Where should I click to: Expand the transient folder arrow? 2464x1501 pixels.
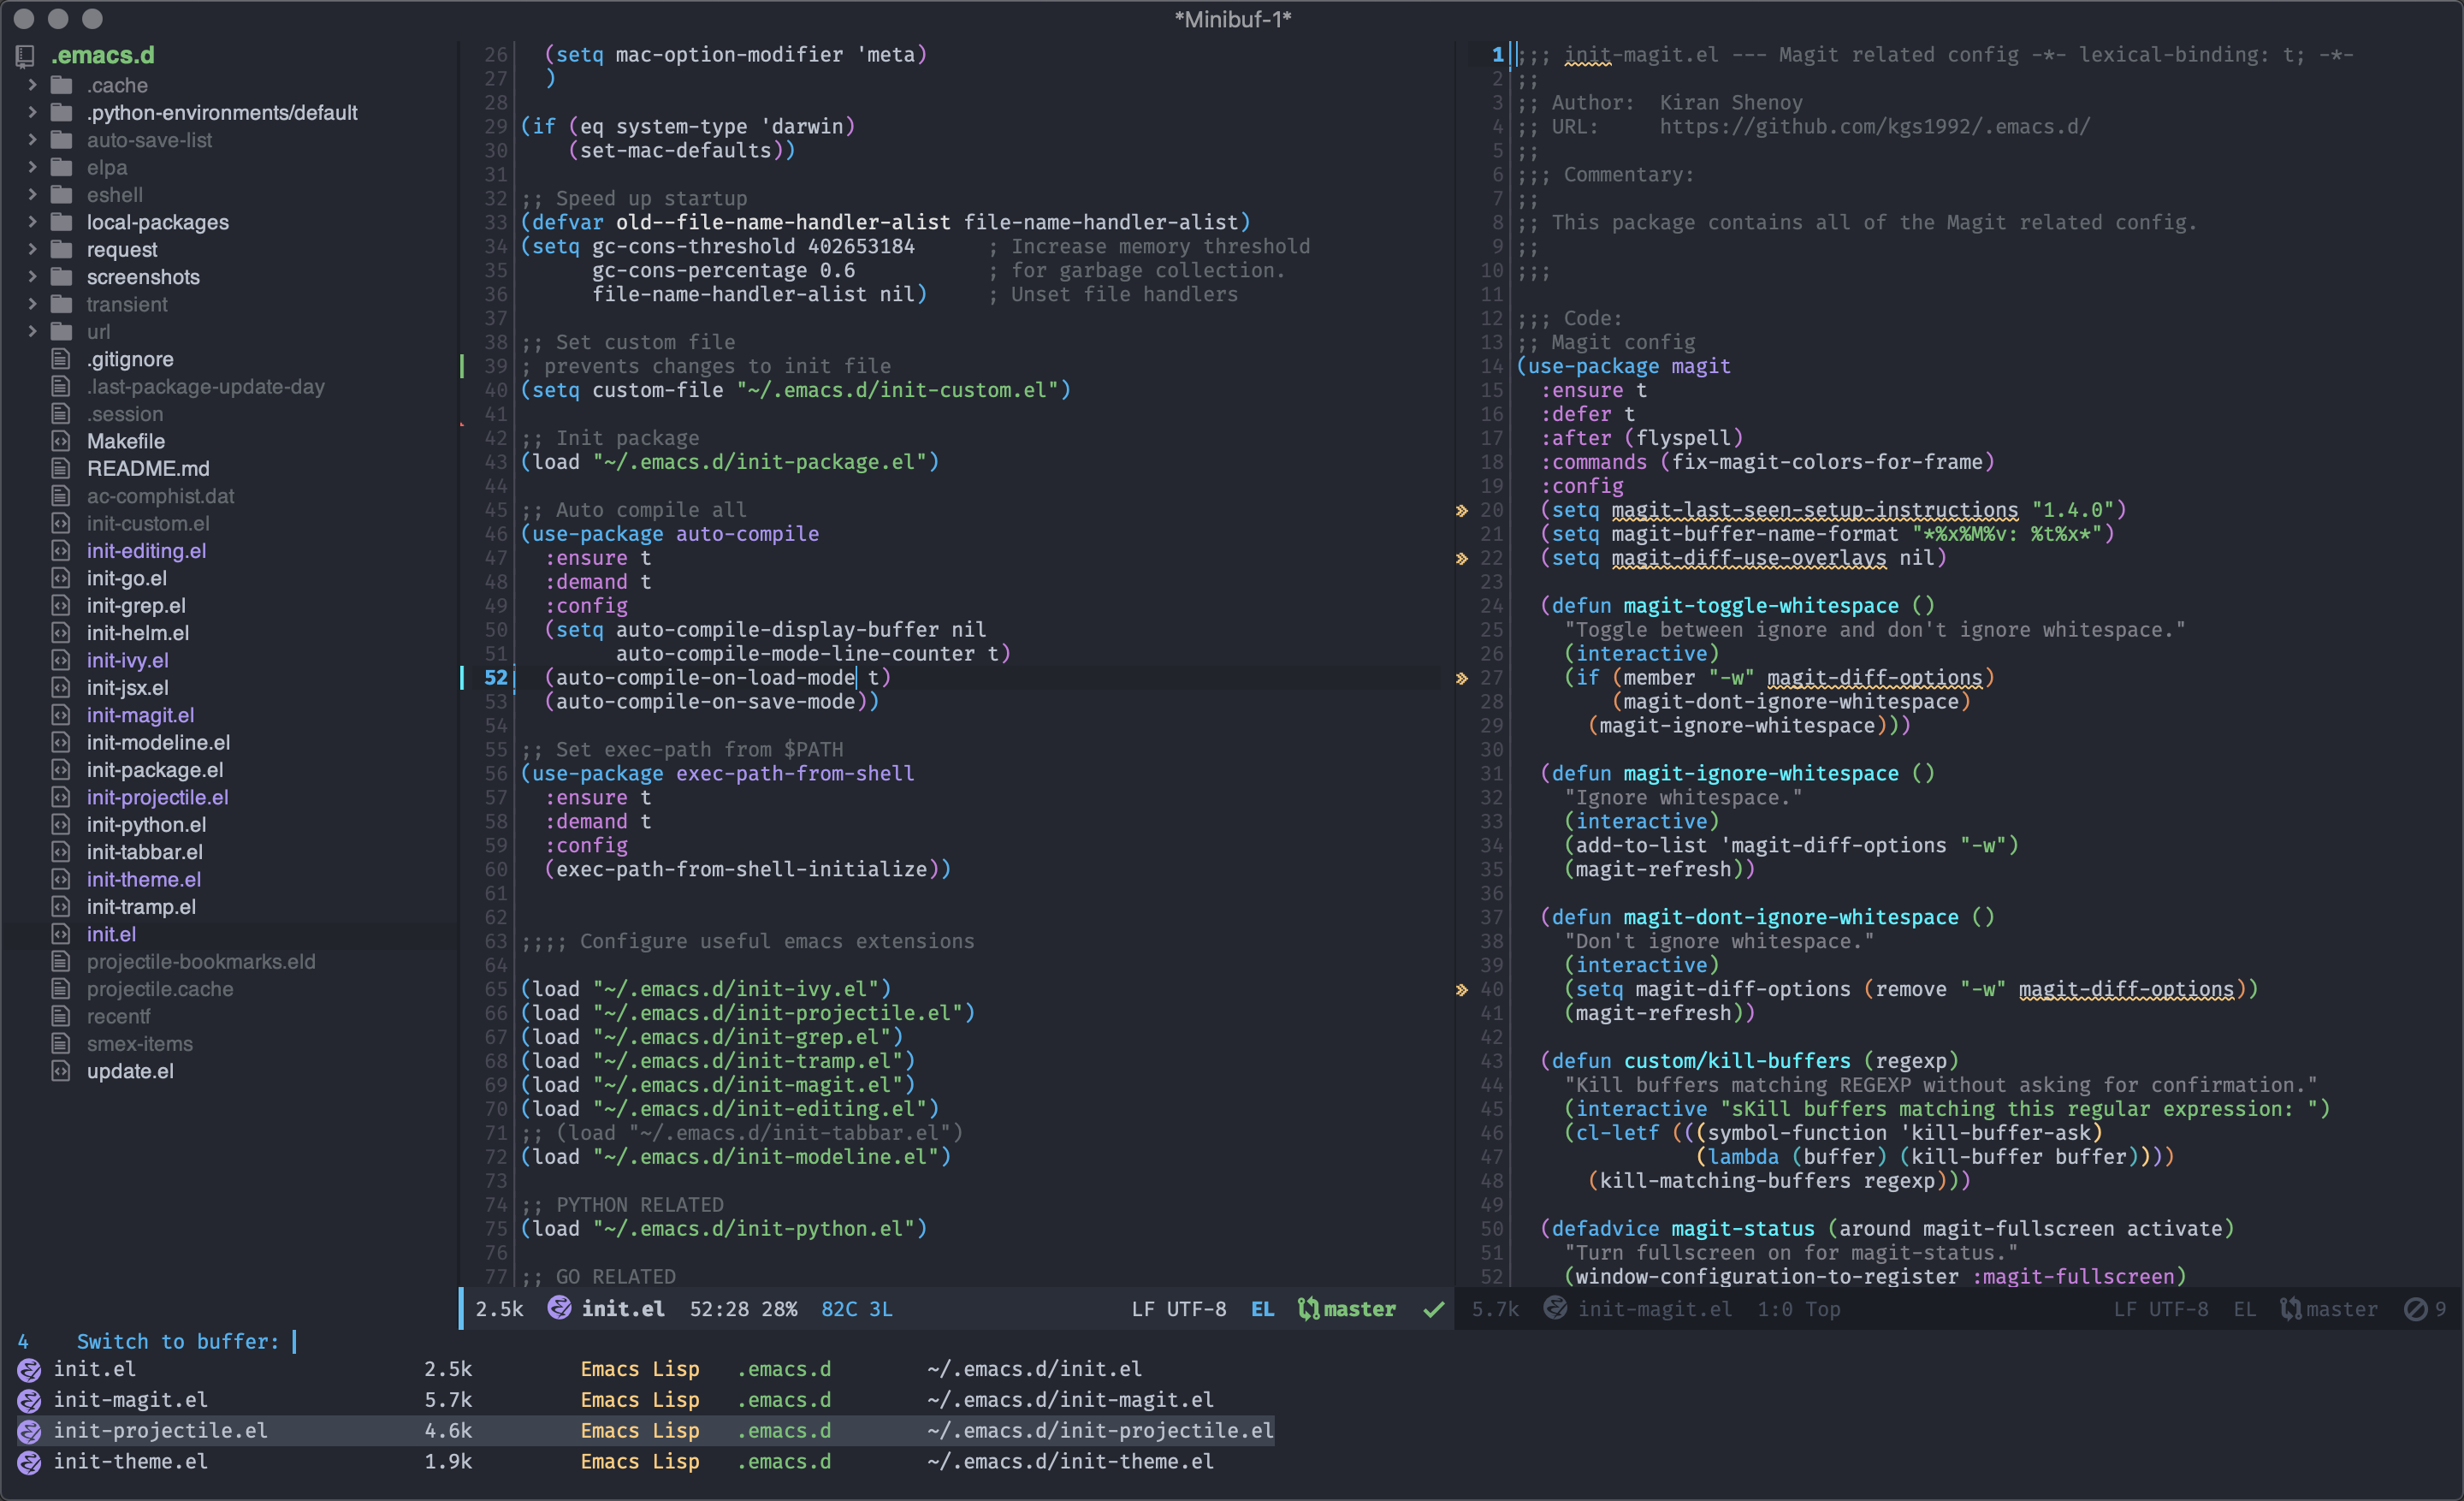coord(32,304)
